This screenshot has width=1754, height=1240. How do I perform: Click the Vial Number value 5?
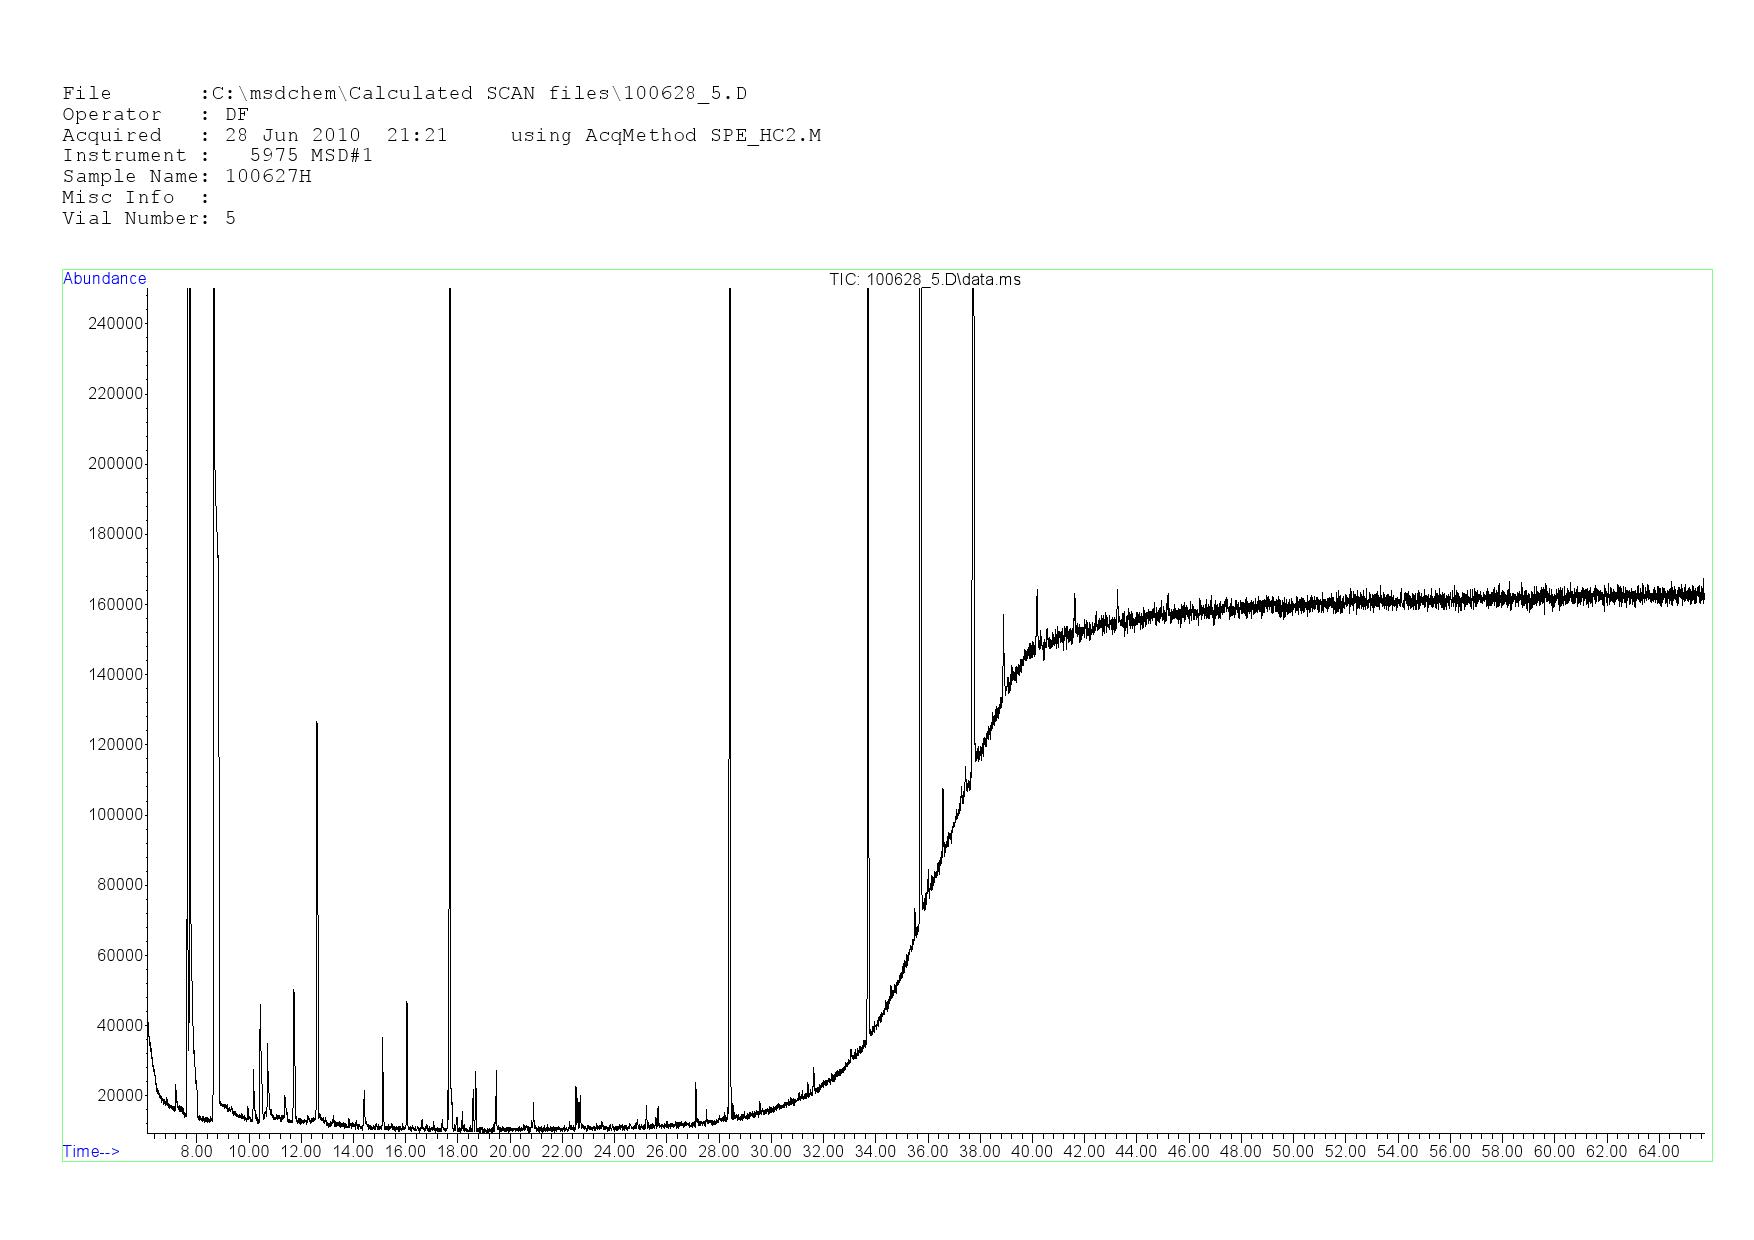click(231, 218)
